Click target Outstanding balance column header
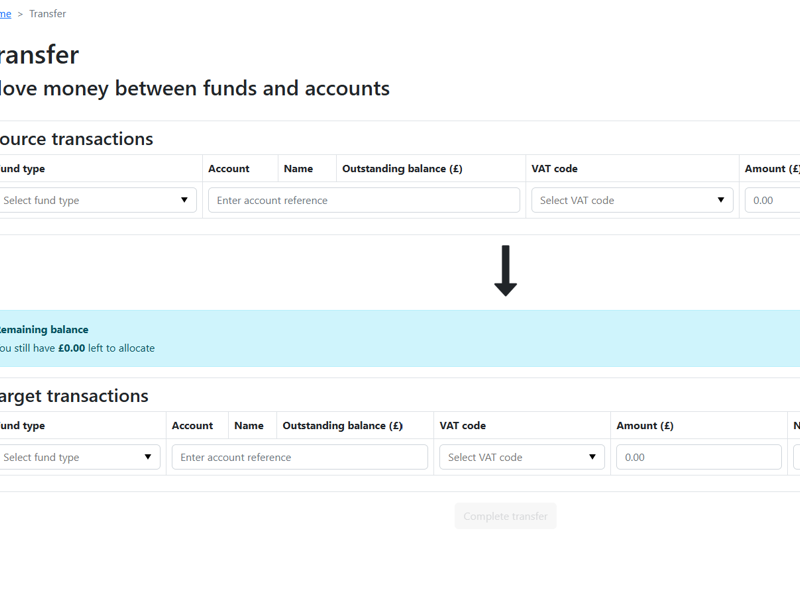This screenshot has width=800, height=600. pos(342,426)
